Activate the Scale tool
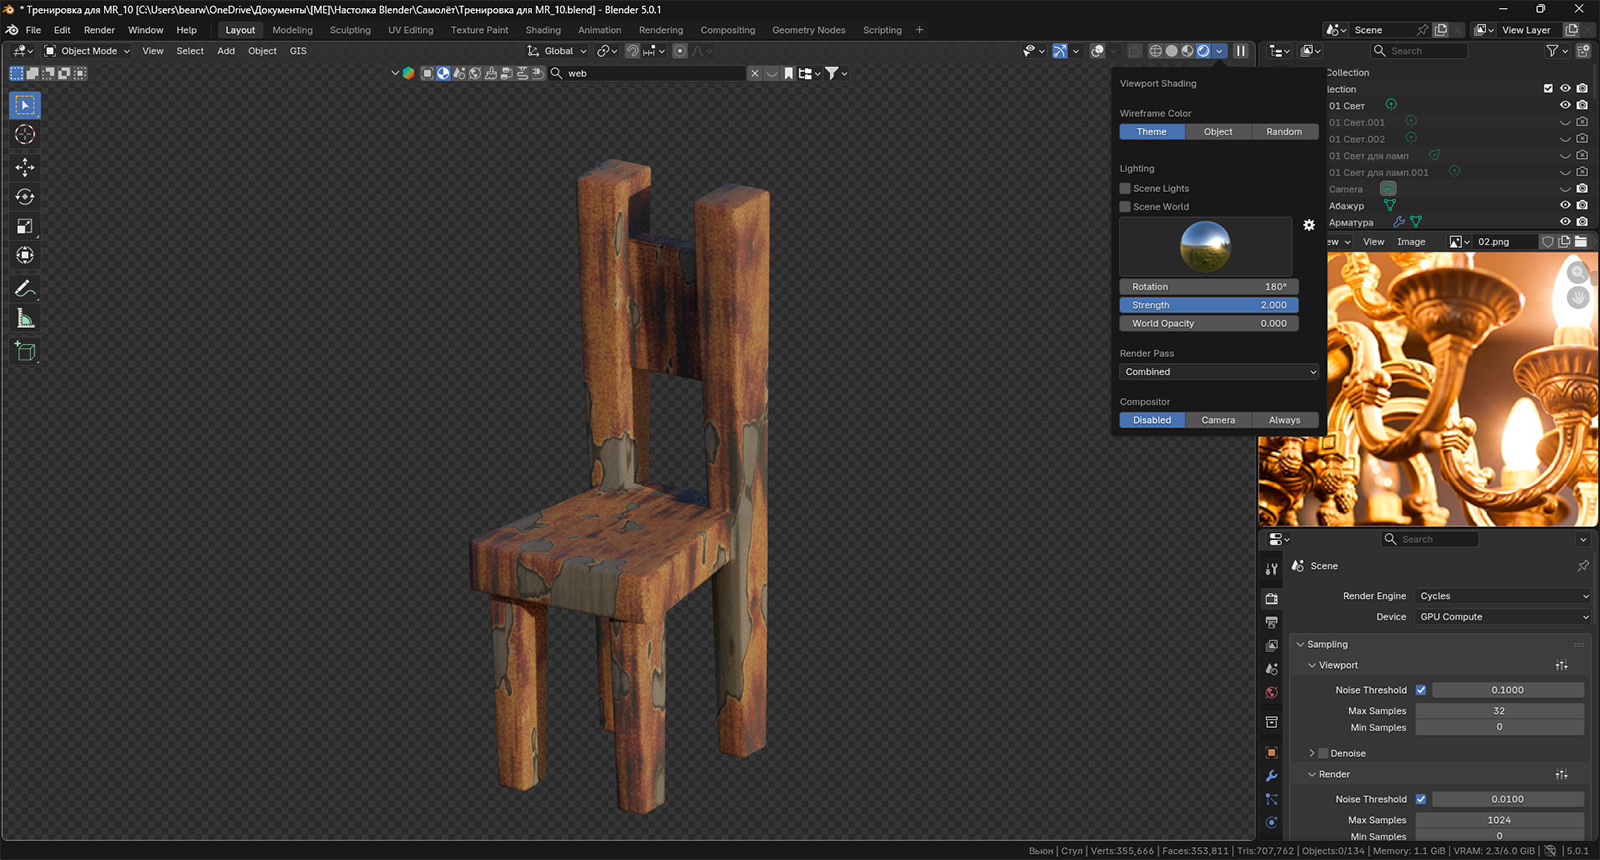Image resolution: width=1600 pixels, height=860 pixels. [x=25, y=227]
